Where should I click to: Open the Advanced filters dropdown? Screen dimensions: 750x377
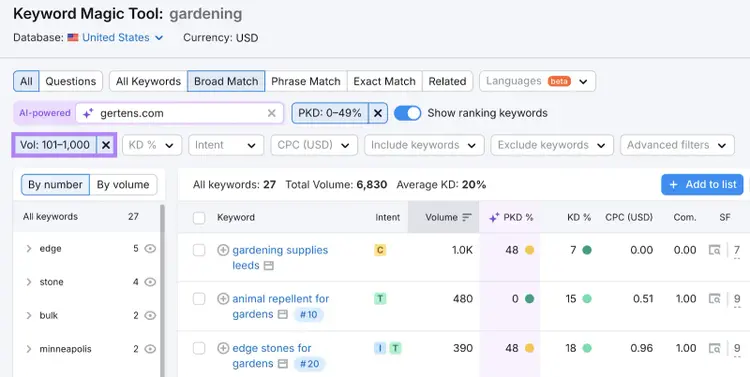tap(677, 145)
